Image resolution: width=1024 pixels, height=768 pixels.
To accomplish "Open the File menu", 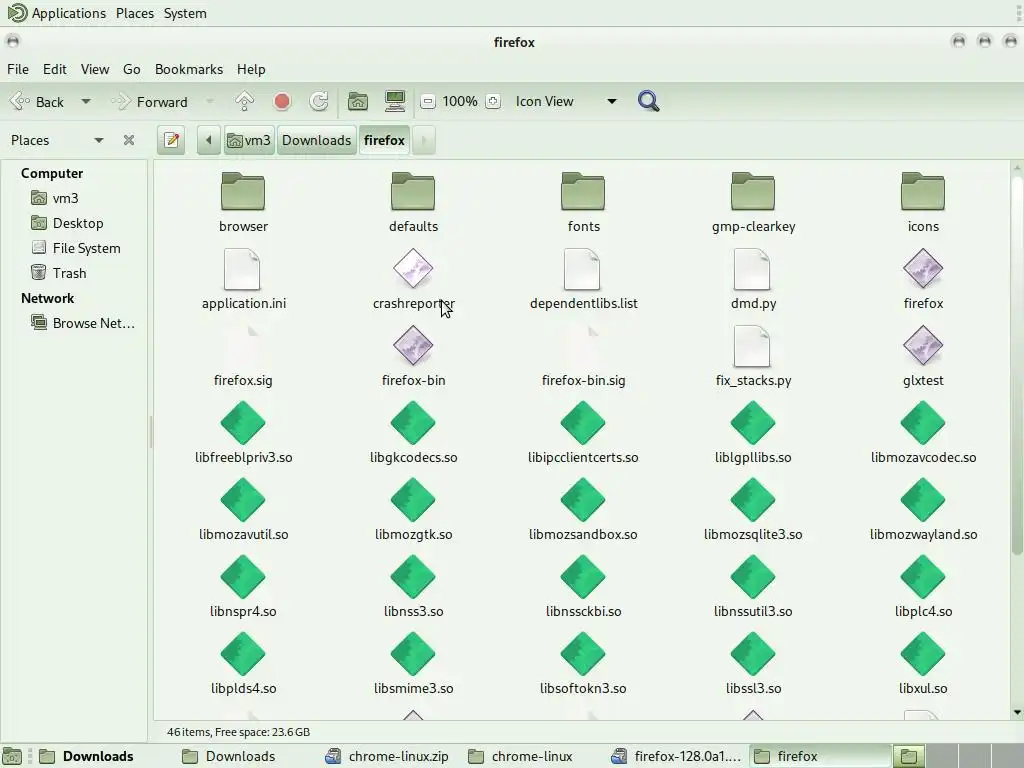I will (18, 69).
